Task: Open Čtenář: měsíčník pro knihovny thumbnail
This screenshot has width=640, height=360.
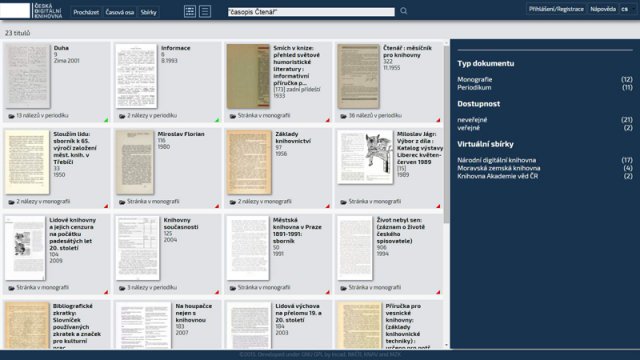Action: tap(358, 76)
